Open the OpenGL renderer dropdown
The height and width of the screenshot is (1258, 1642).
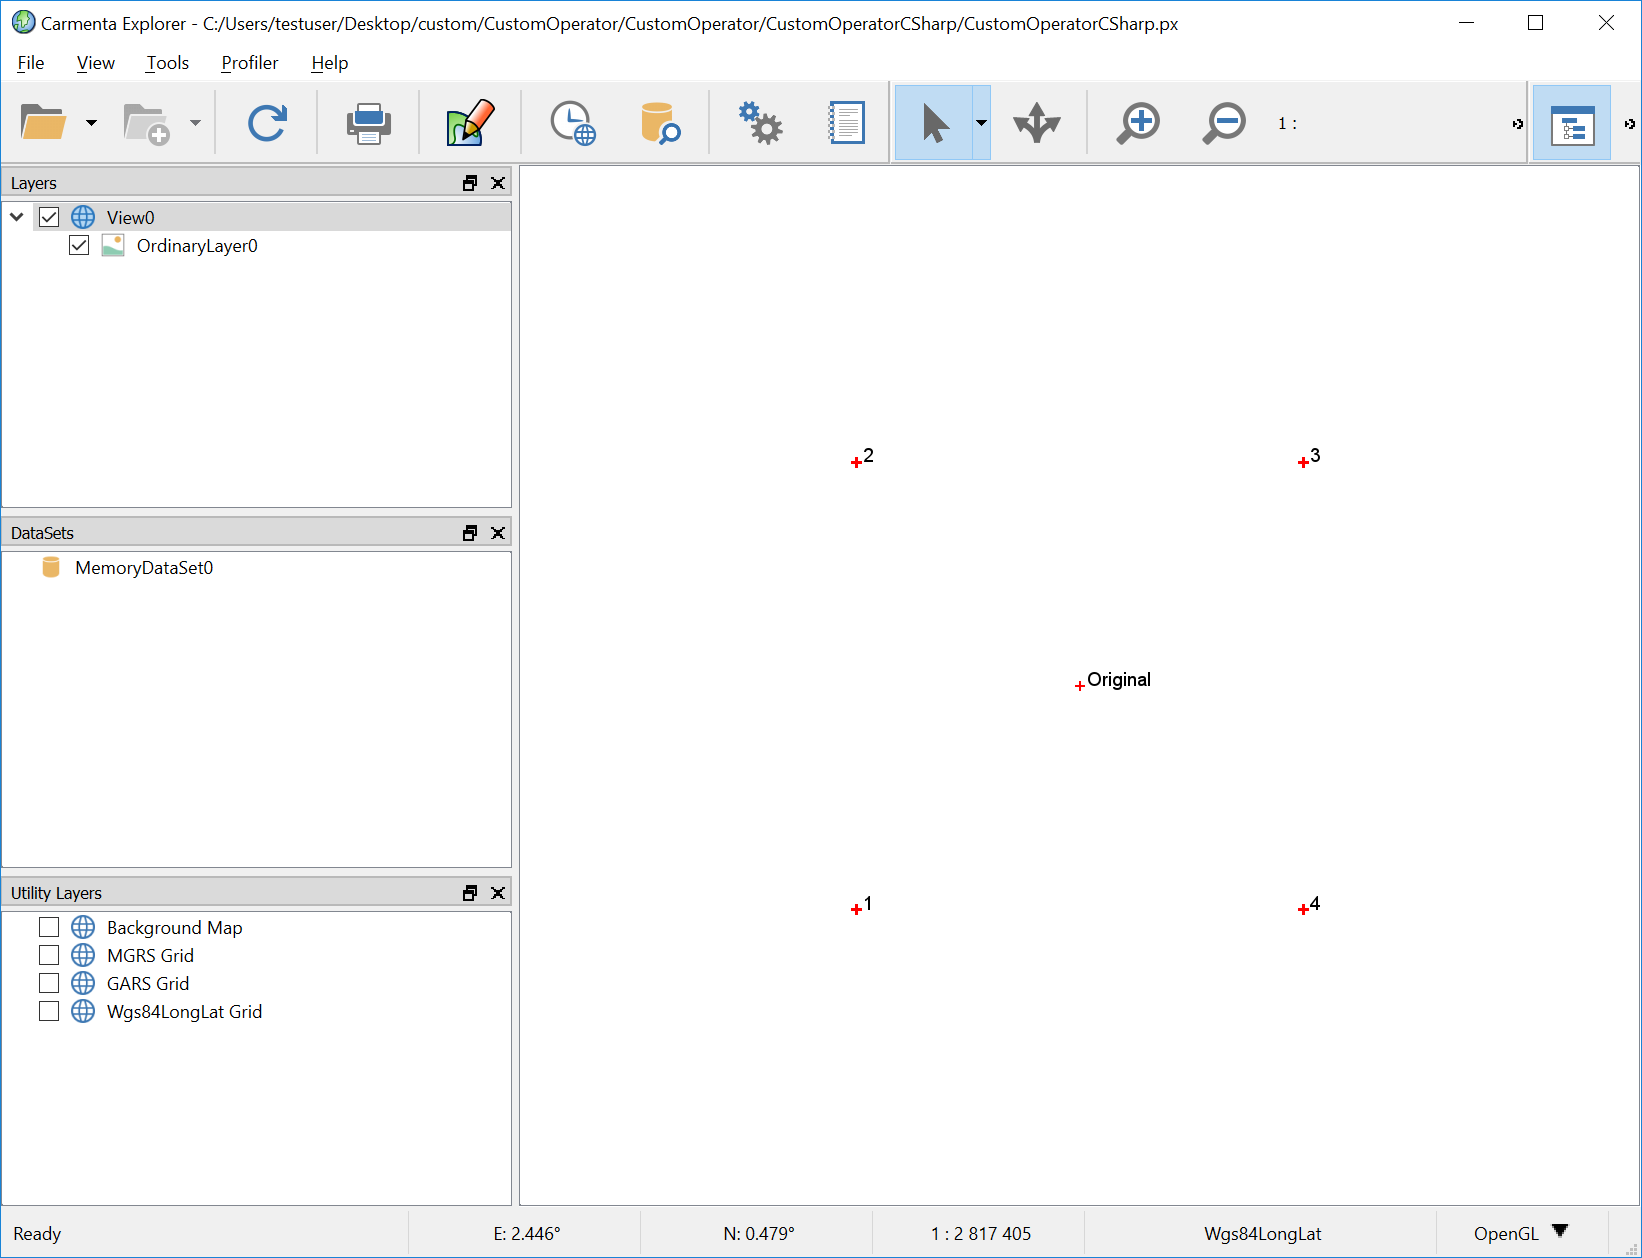click(x=1560, y=1232)
